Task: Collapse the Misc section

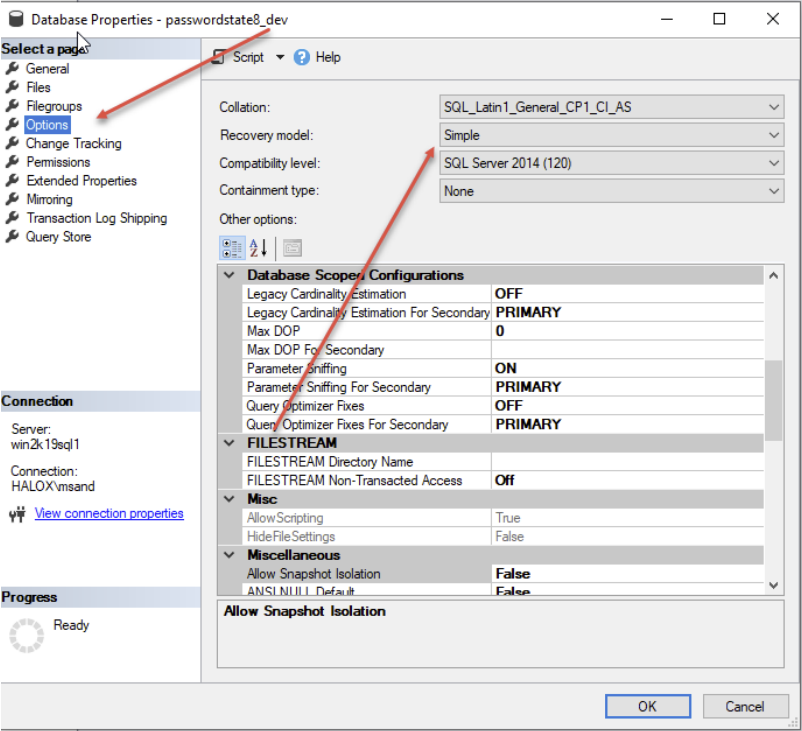Action: coord(229,499)
